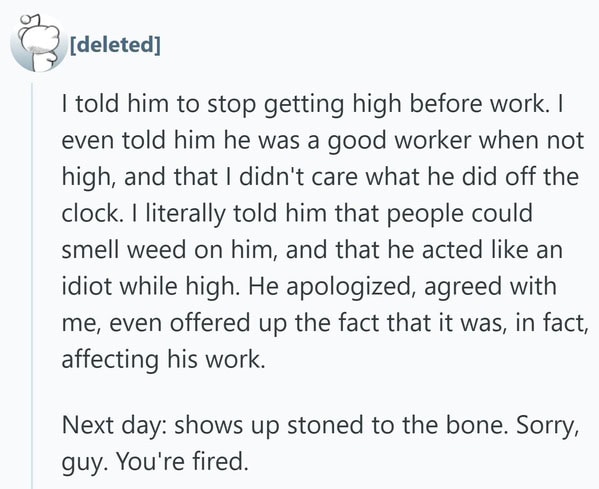Viewport: 599px width, 489px height.
Task: Click the phrase 'agreed with' in the comment
Action: point(490,287)
